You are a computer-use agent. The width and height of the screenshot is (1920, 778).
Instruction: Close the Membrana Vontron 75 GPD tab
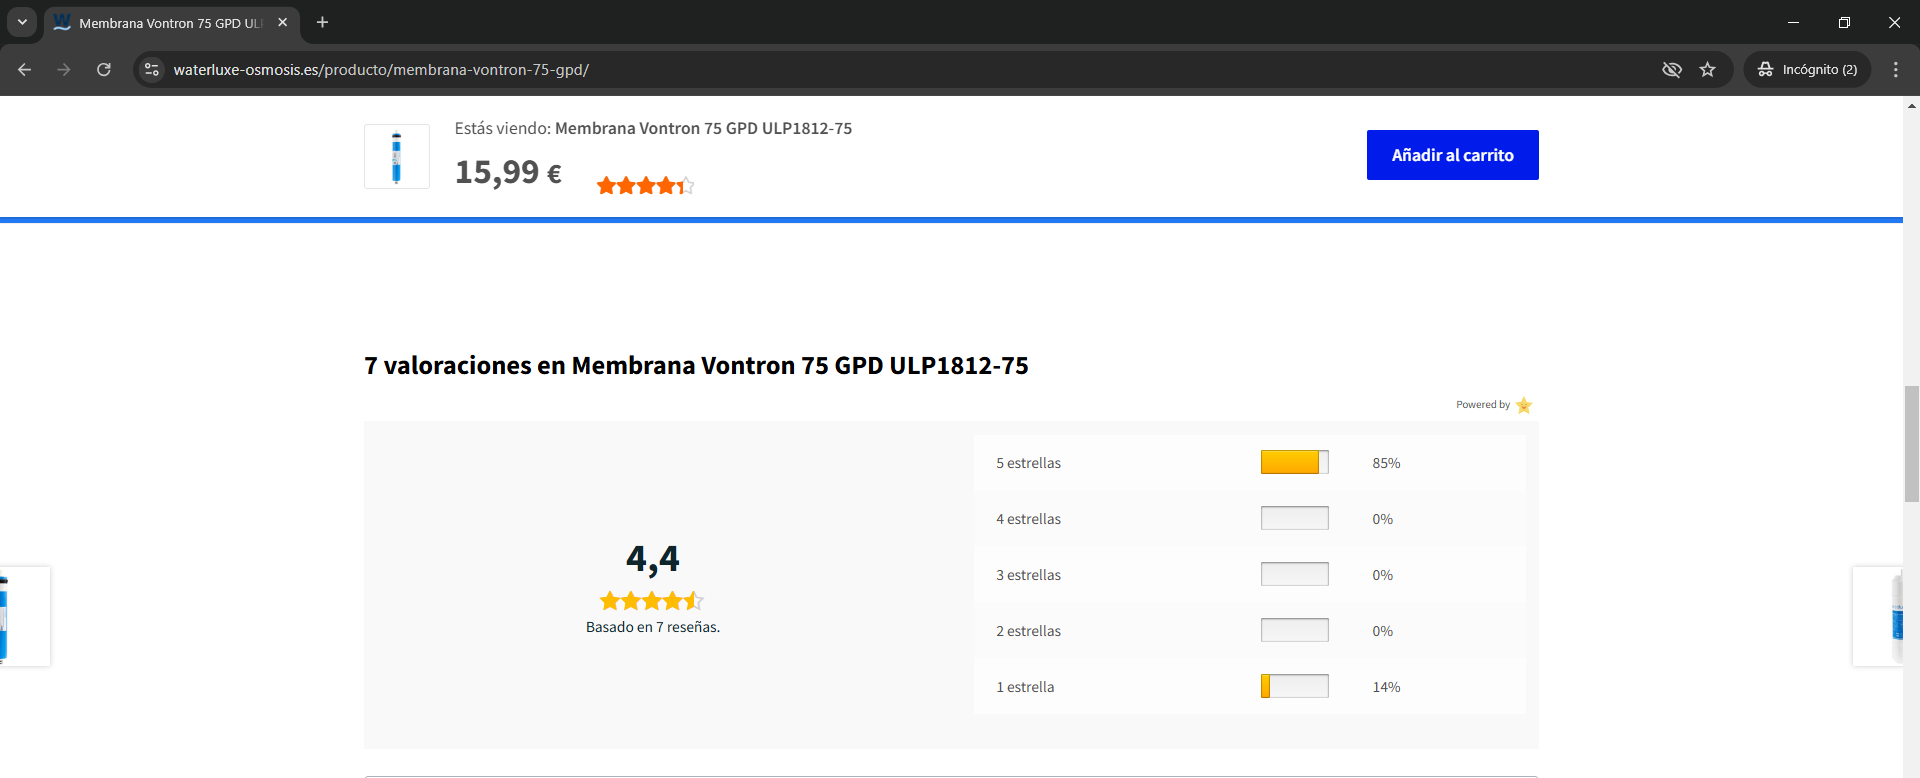click(x=283, y=22)
